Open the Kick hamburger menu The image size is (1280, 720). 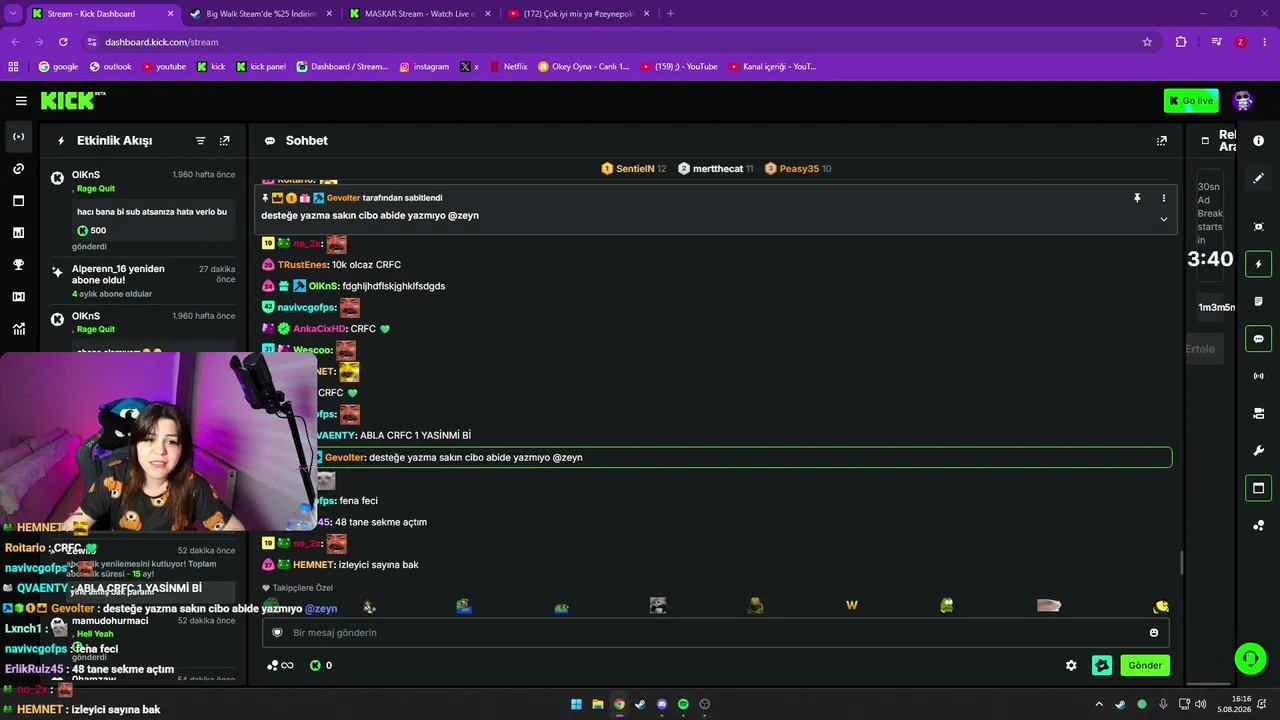[x=21, y=101]
